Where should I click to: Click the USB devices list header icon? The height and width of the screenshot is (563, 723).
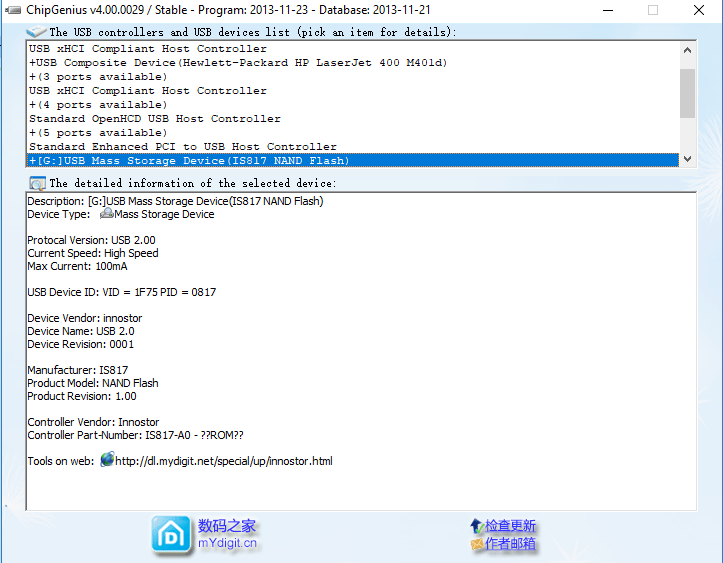coord(36,32)
